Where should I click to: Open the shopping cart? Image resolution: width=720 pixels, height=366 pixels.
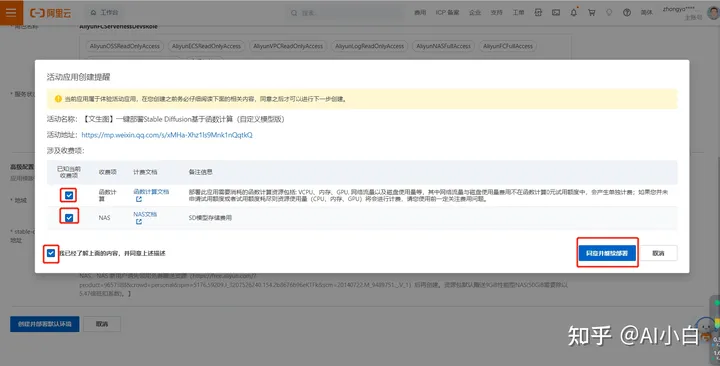591,12
